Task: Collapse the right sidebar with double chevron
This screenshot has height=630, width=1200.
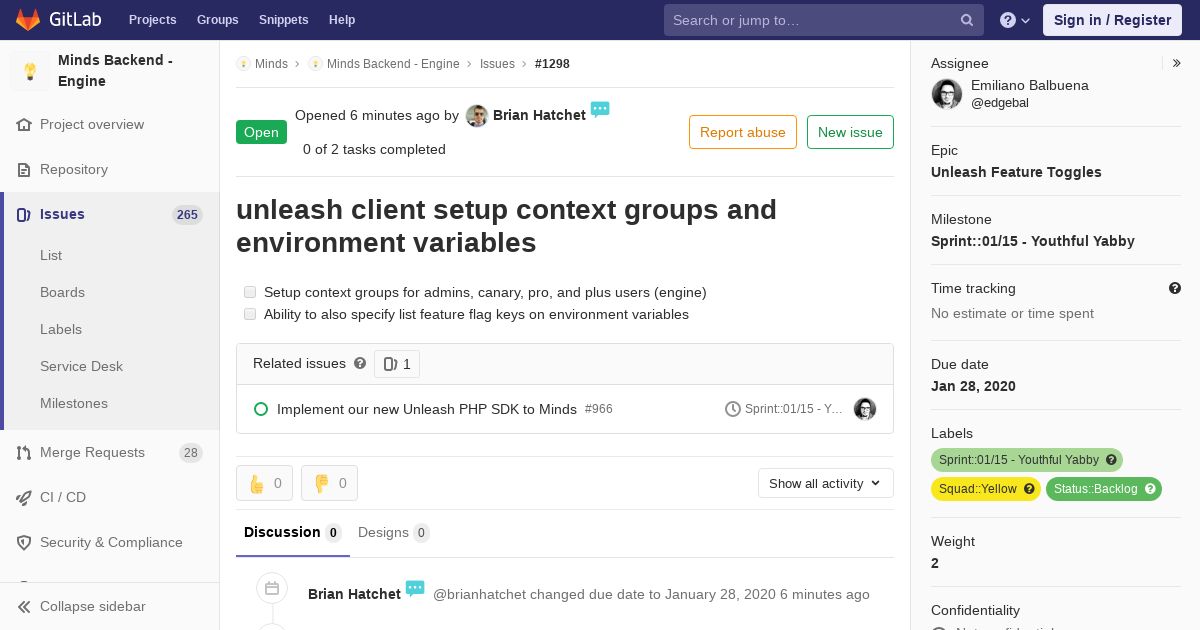Action: (1177, 63)
